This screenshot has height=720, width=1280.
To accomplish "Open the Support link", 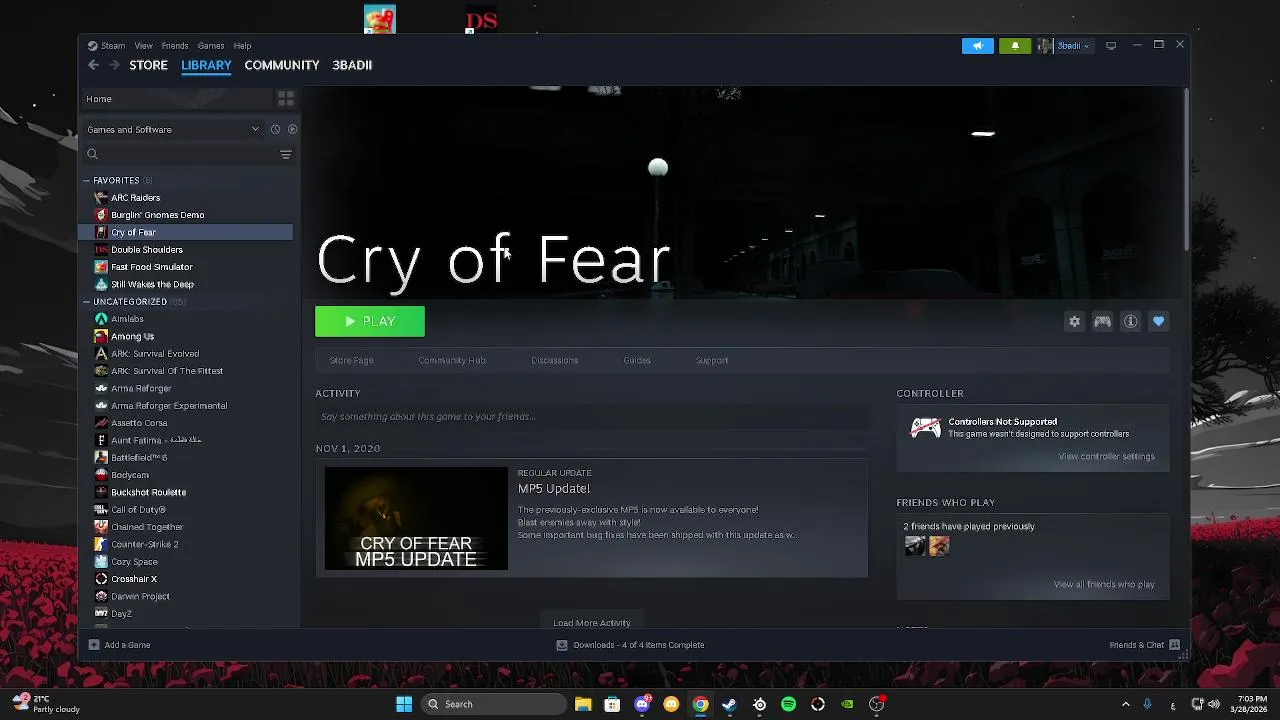I will [712, 360].
